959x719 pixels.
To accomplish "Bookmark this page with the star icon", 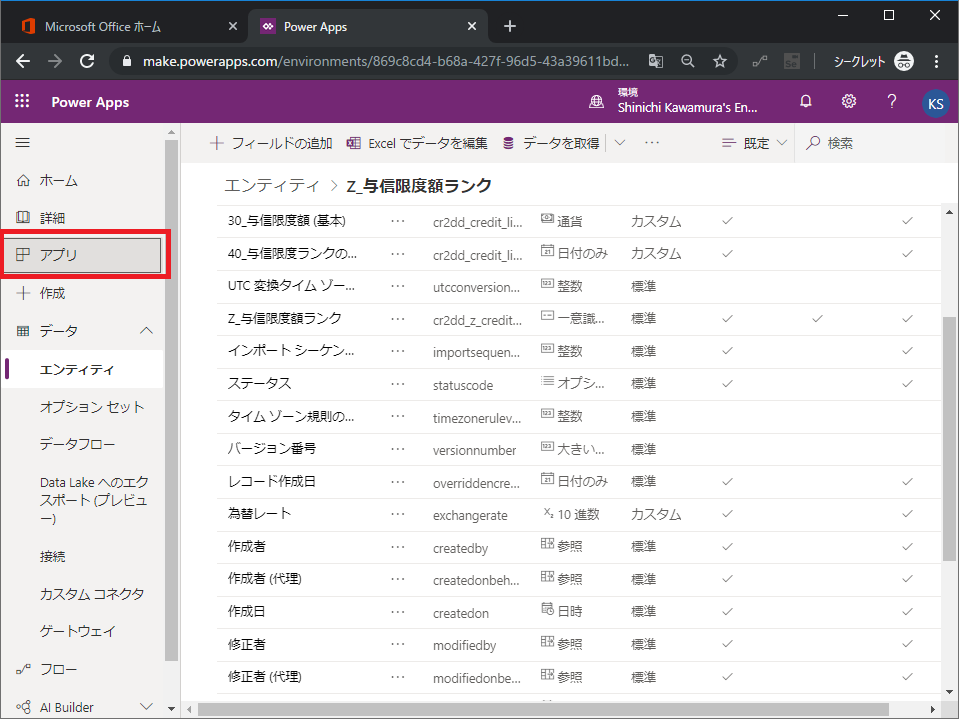I will tap(720, 61).
